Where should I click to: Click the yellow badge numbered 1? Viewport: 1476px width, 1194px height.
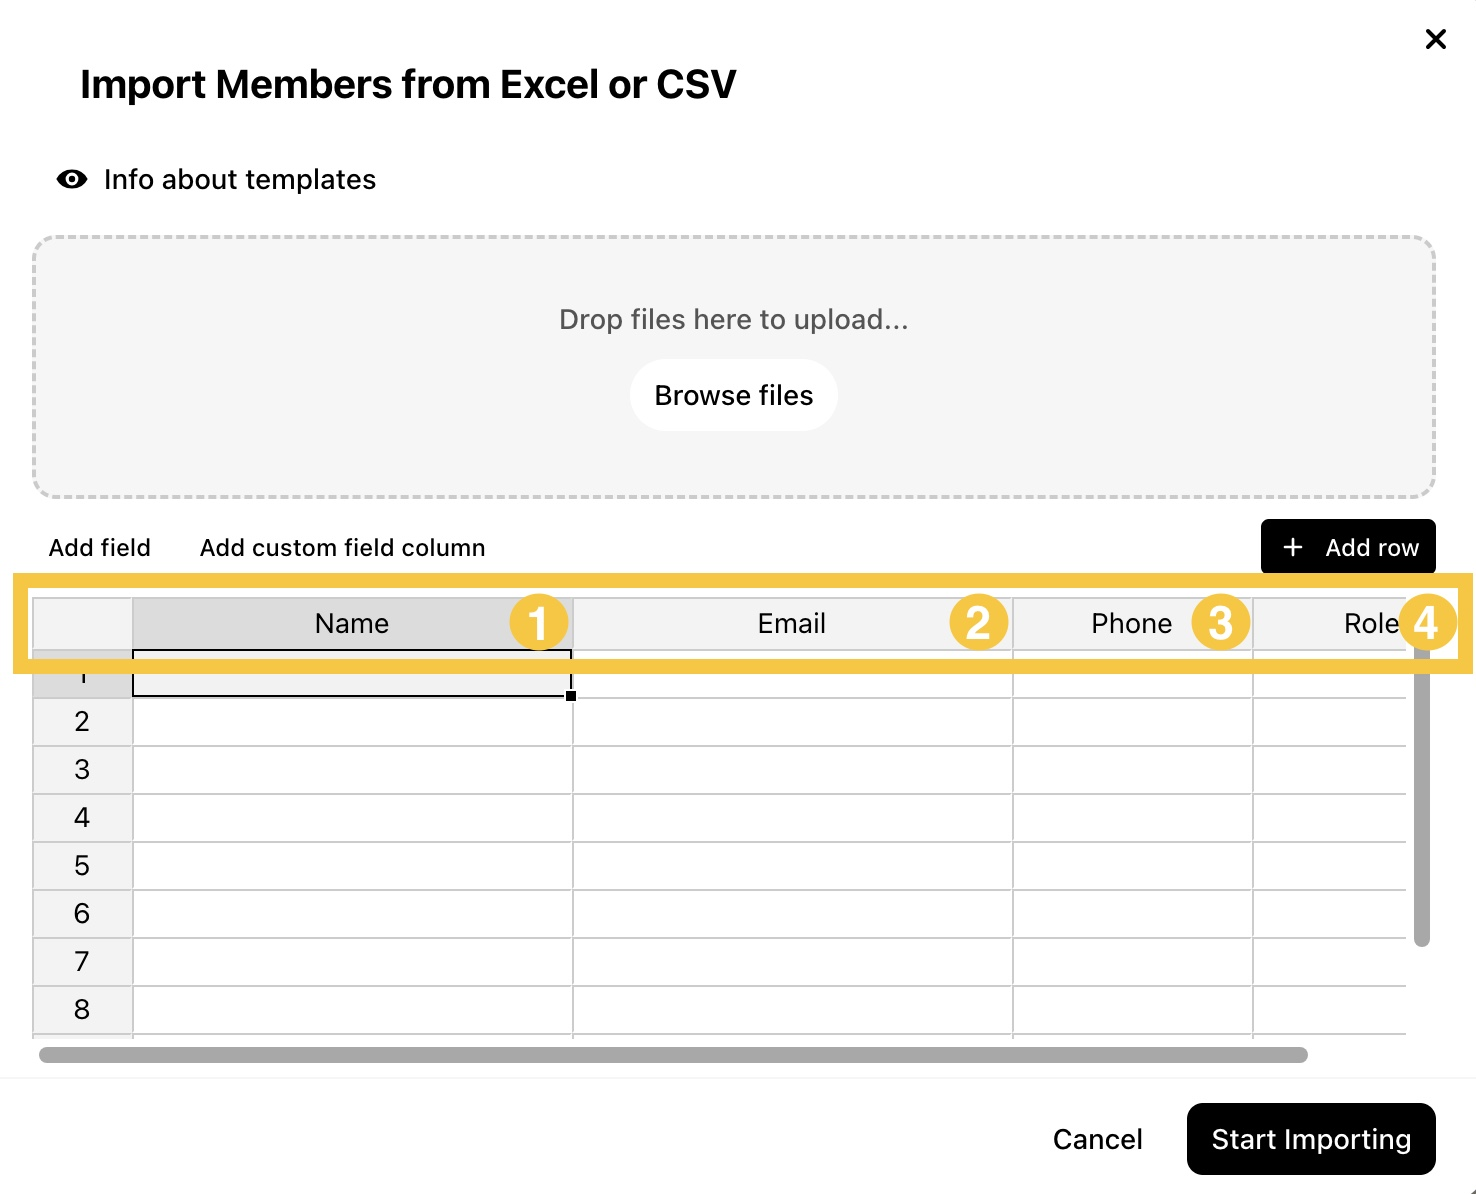click(x=539, y=622)
